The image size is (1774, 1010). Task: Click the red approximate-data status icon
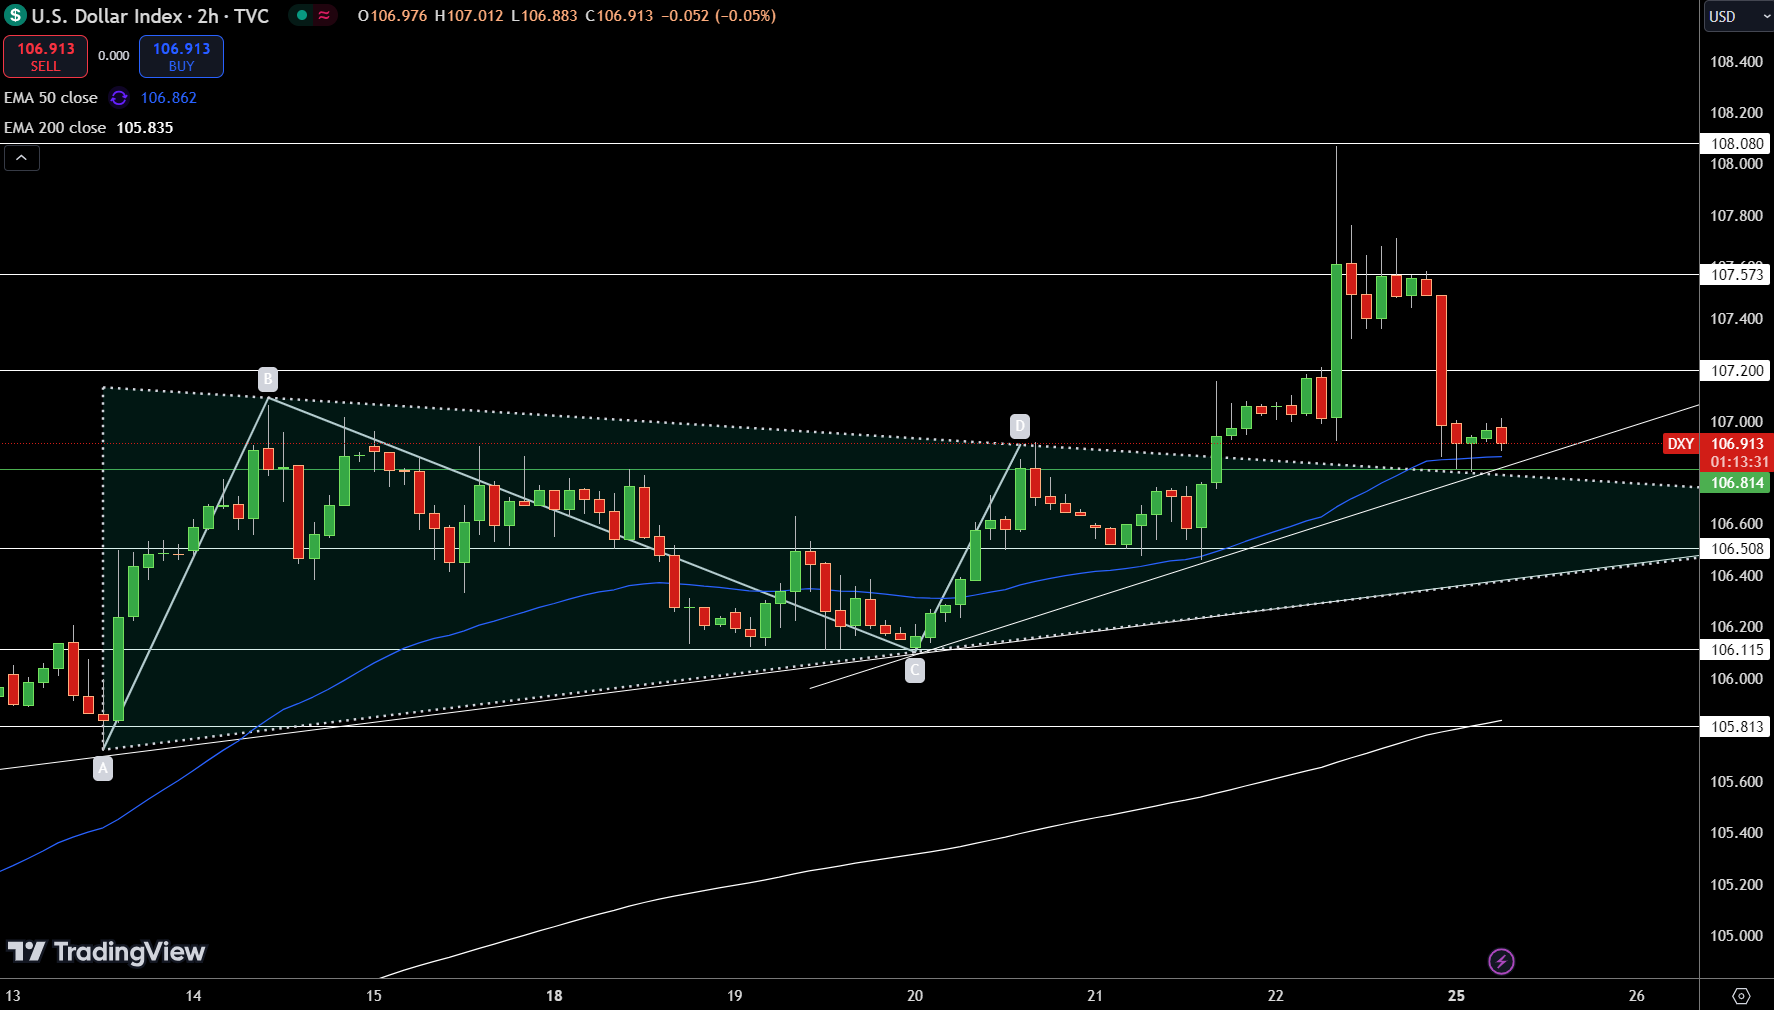pyautogui.click(x=324, y=15)
